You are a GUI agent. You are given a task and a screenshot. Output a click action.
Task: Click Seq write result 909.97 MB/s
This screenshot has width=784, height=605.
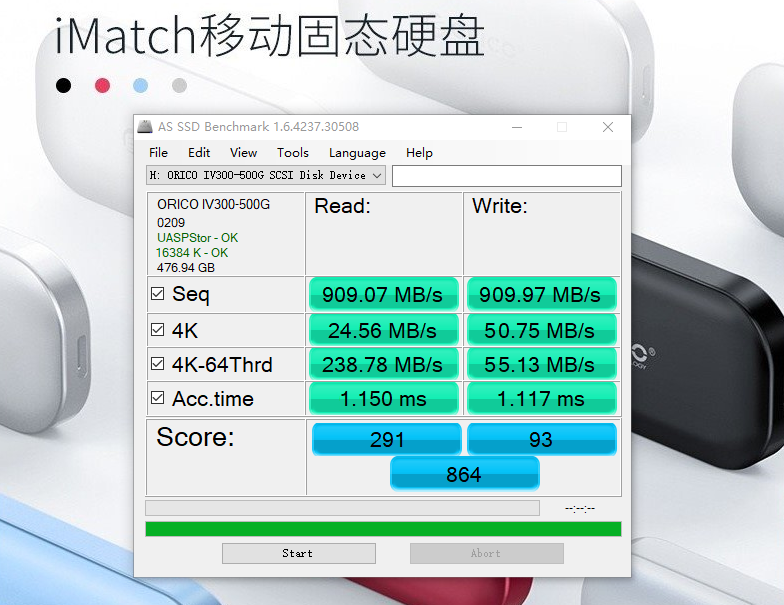tap(542, 294)
